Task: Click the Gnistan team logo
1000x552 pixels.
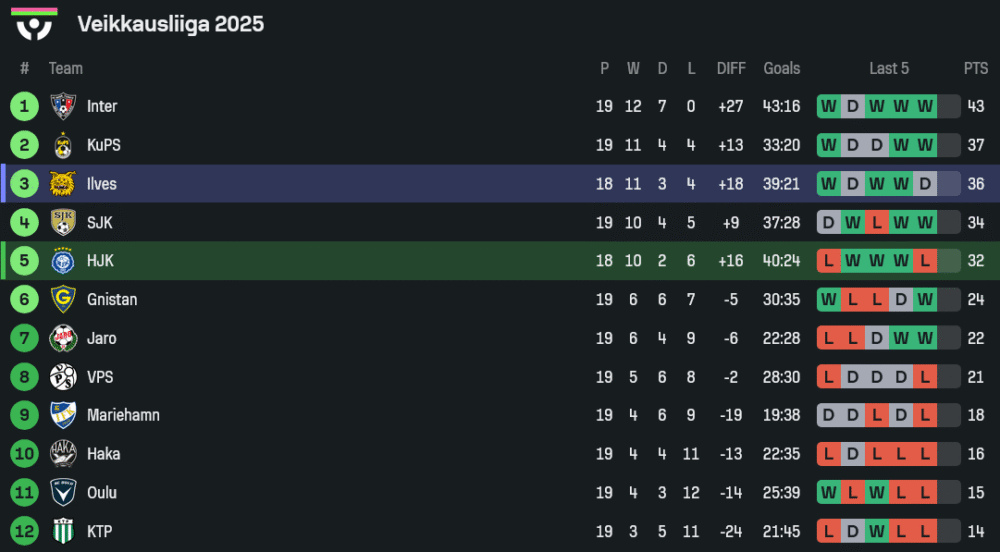Action: click(63, 299)
